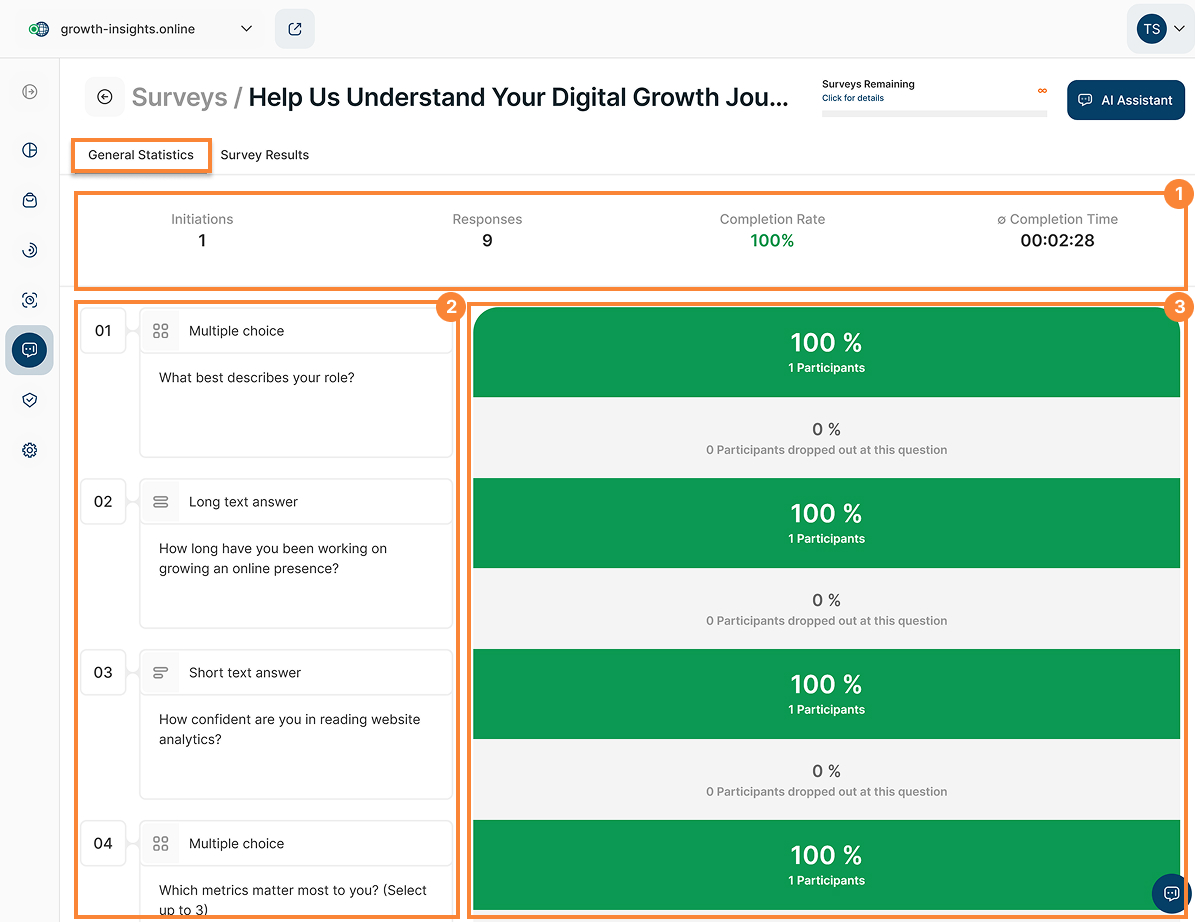The image size is (1195, 922).
Task: Click the infinity icon beside Surveys Remaining
Action: coord(1042,91)
